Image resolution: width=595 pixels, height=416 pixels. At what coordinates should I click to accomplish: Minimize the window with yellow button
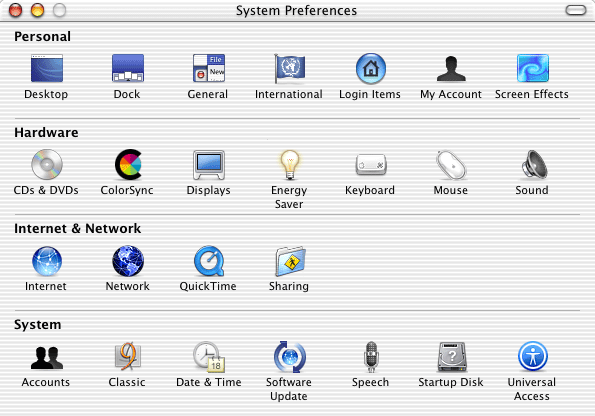click(37, 10)
